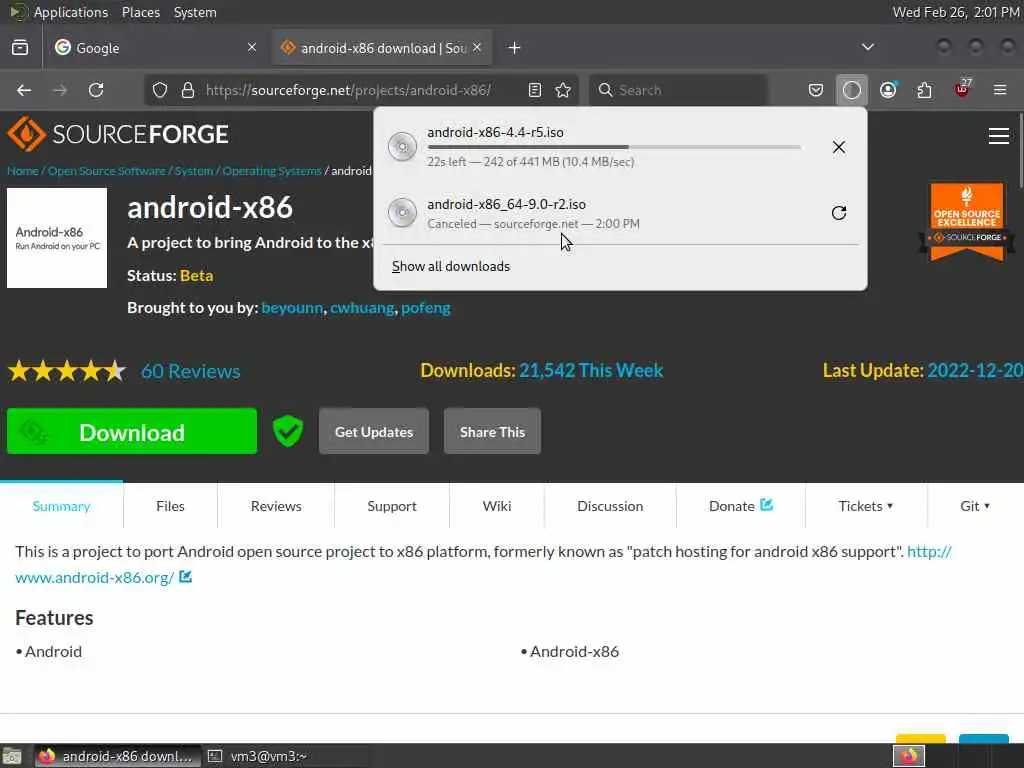Open the Wiki tab
The width and height of the screenshot is (1024, 768).
[x=497, y=506]
